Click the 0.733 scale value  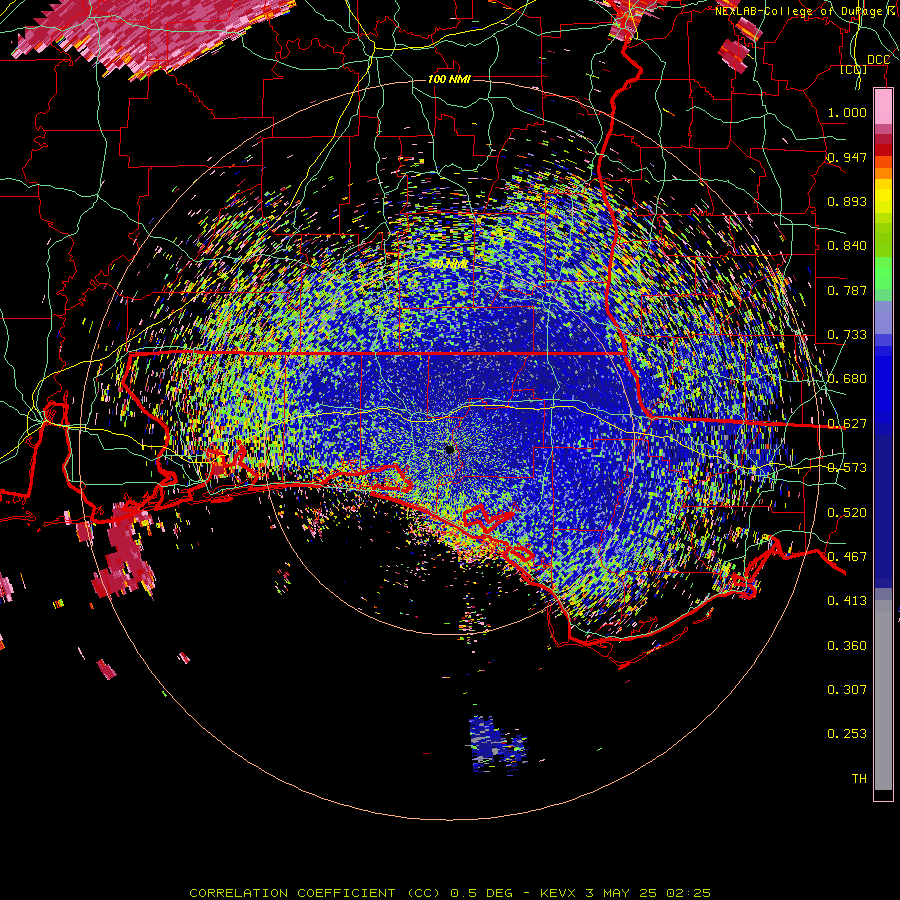pos(847,335)
